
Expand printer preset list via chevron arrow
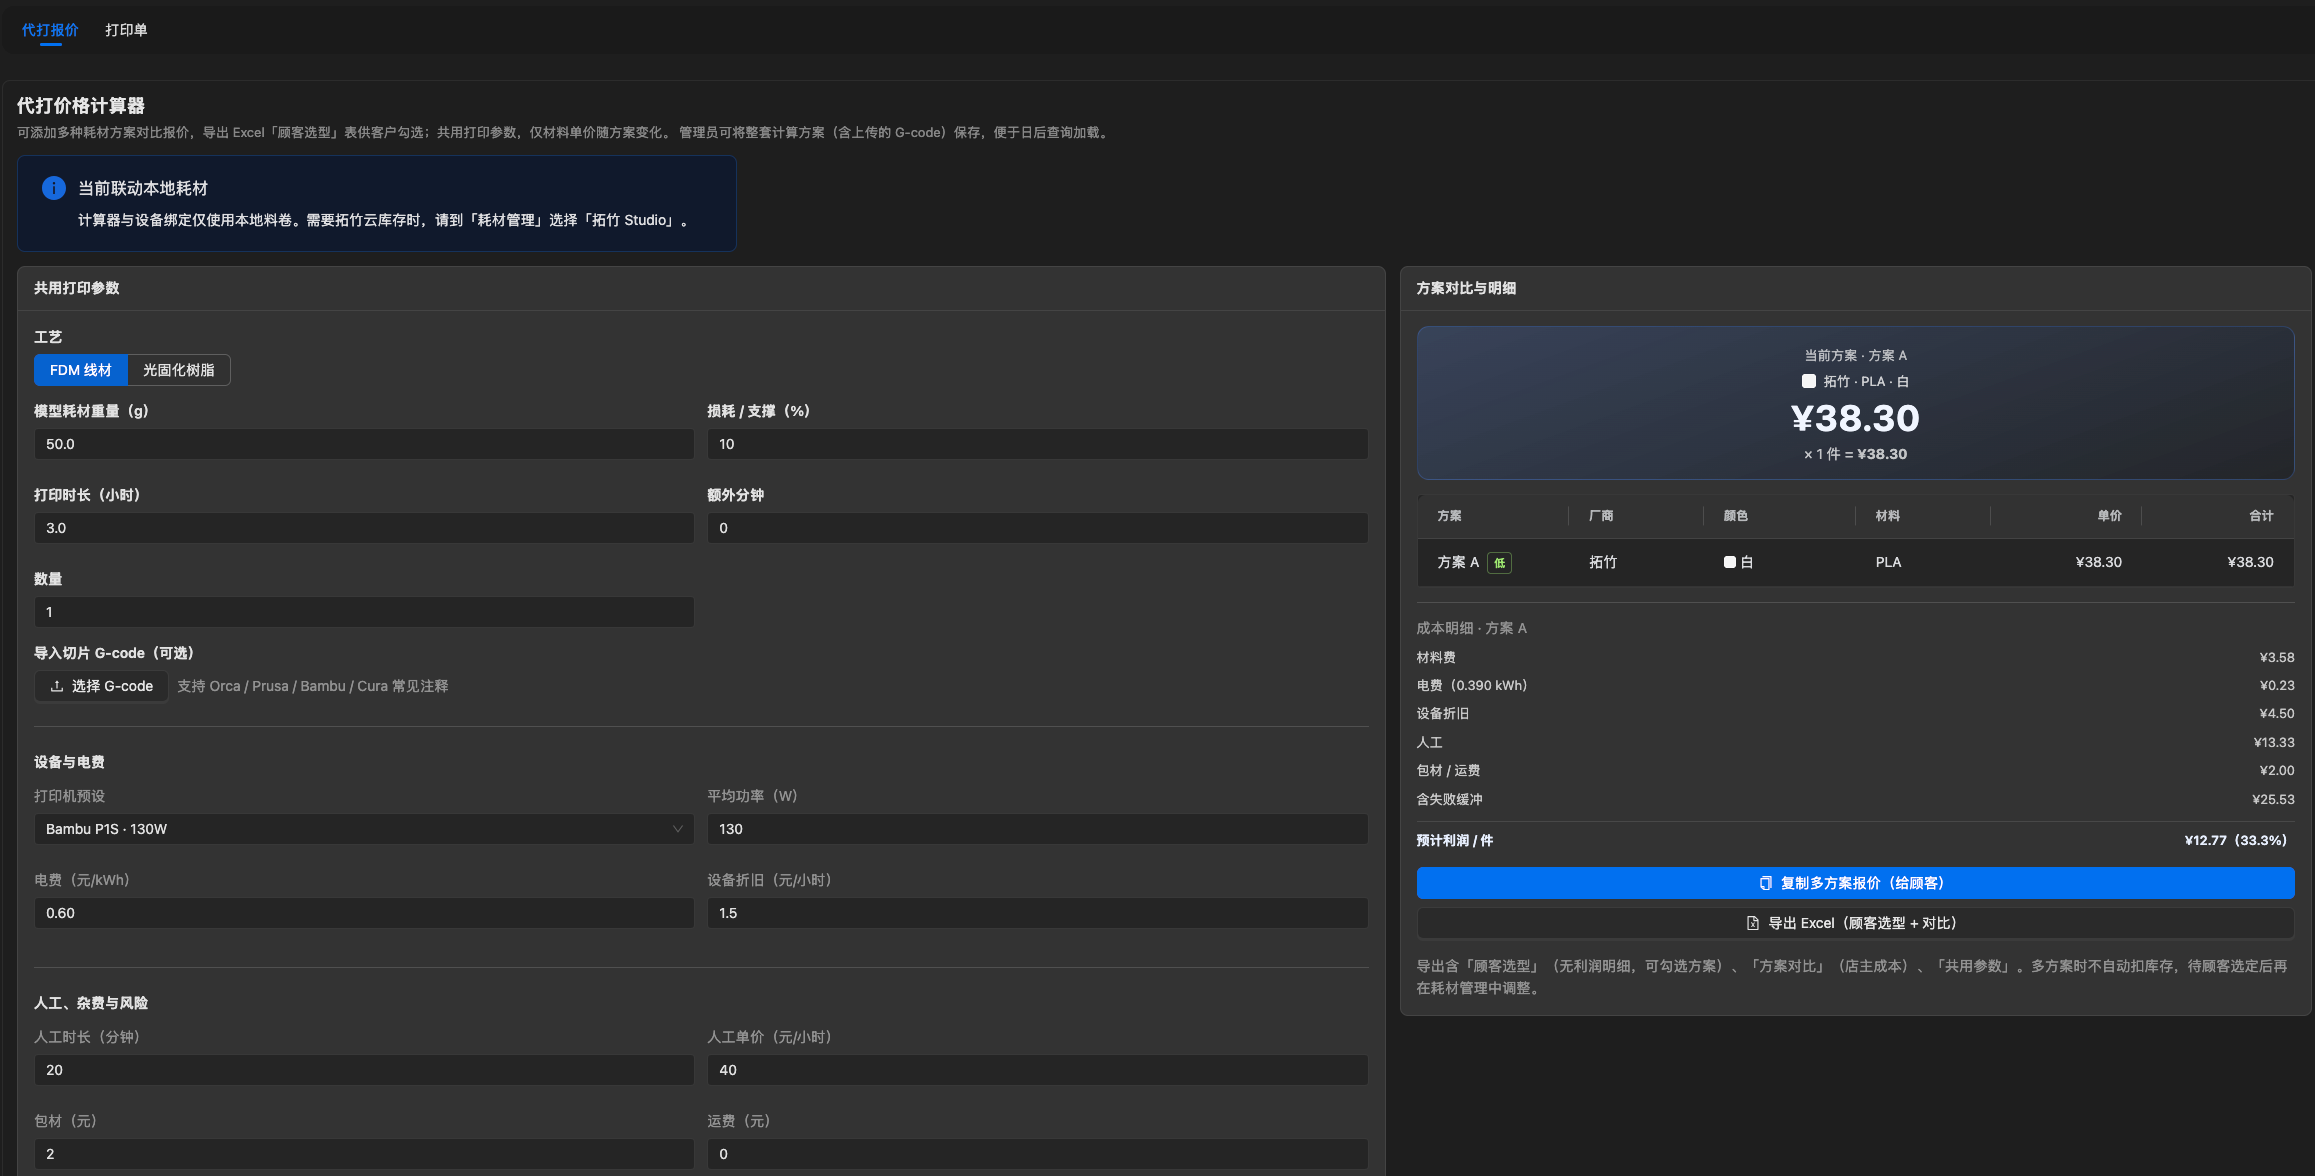click(x=678, y=829)
